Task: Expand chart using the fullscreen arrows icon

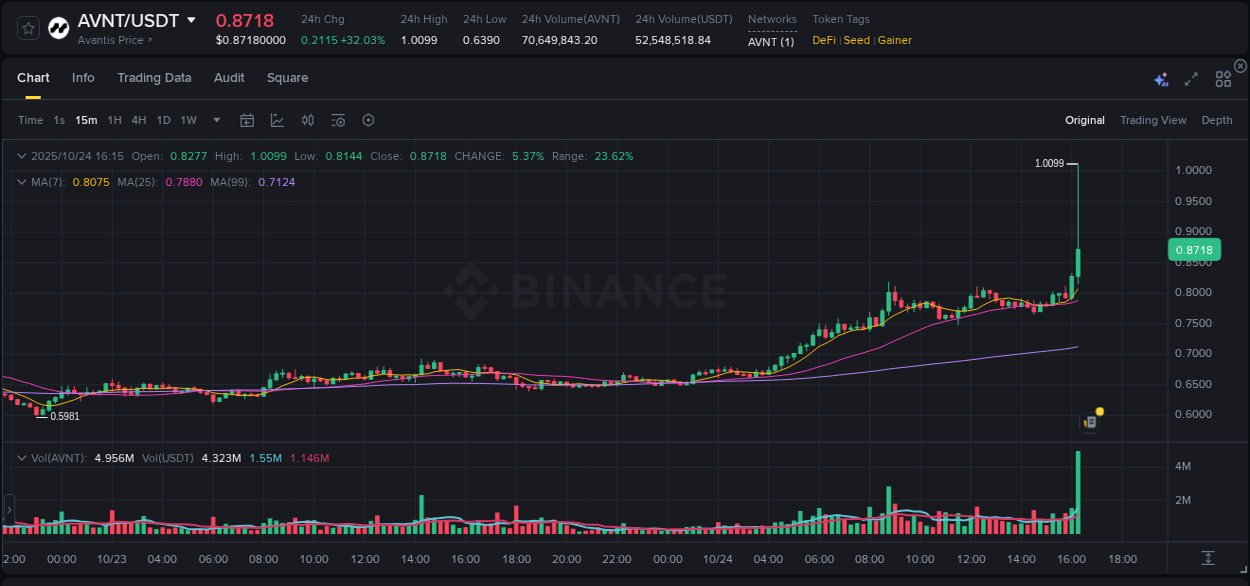Action: [x=1190, y=78]
